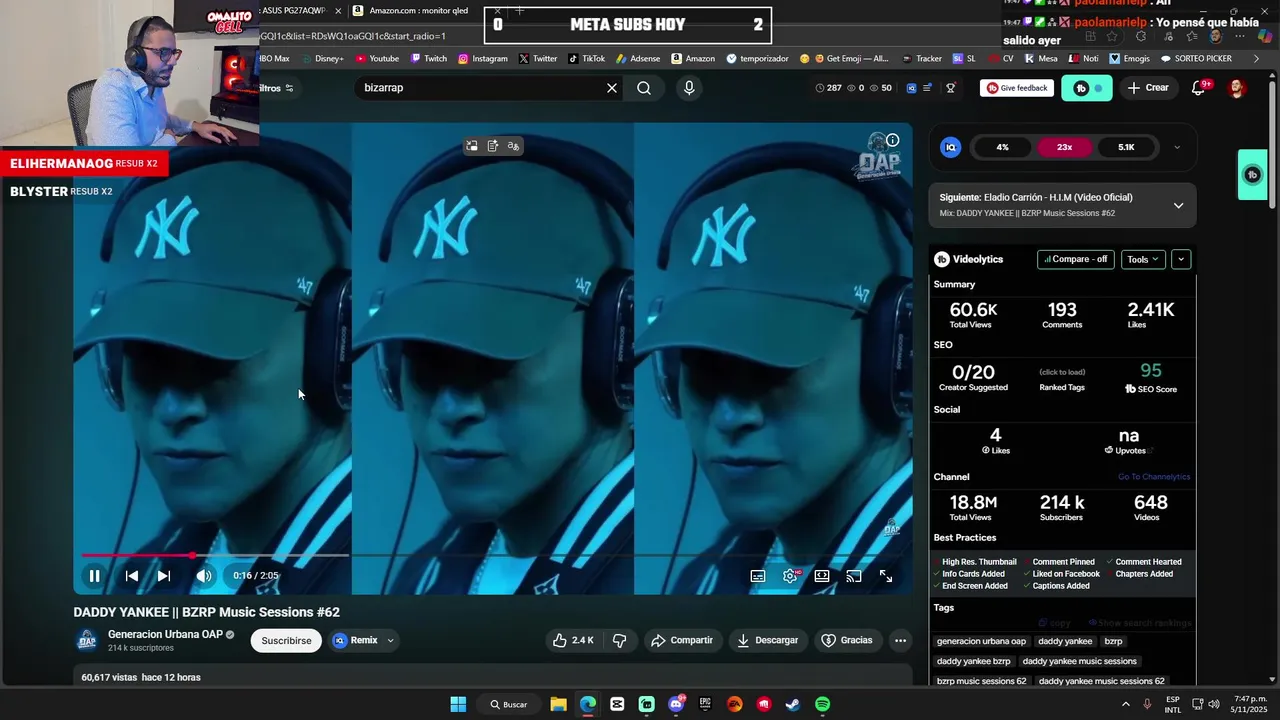Skip to the next video in playlist

pyautogui.click(x=164, y=576)
